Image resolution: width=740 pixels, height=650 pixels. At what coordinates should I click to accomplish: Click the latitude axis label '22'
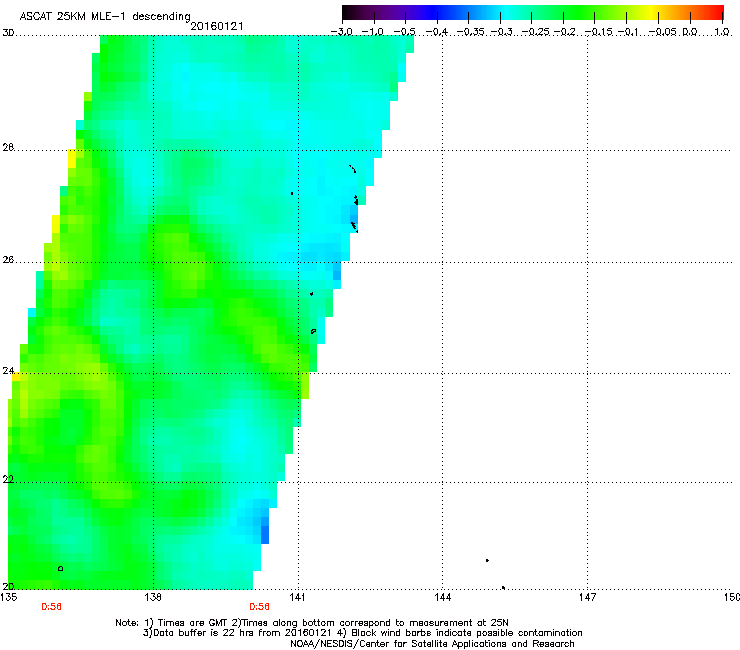(8, 479)
